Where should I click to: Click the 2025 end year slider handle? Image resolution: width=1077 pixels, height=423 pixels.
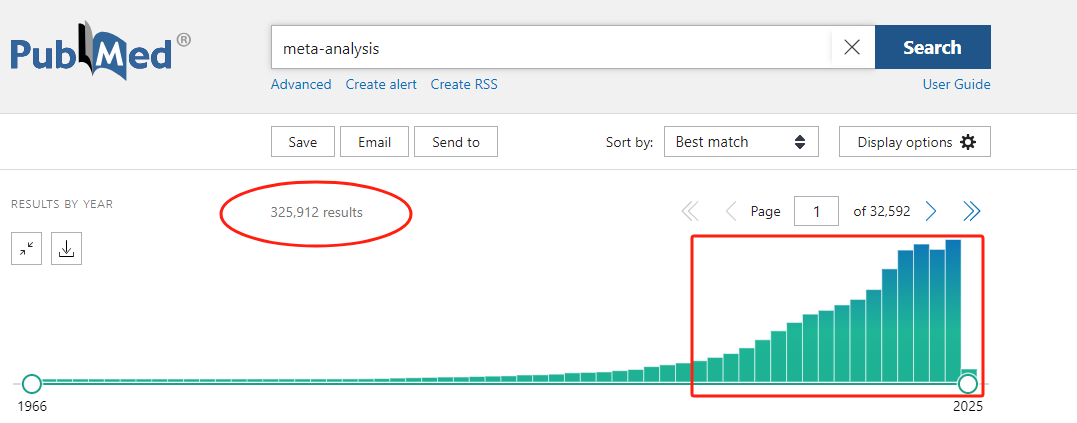tap(968, 383)
